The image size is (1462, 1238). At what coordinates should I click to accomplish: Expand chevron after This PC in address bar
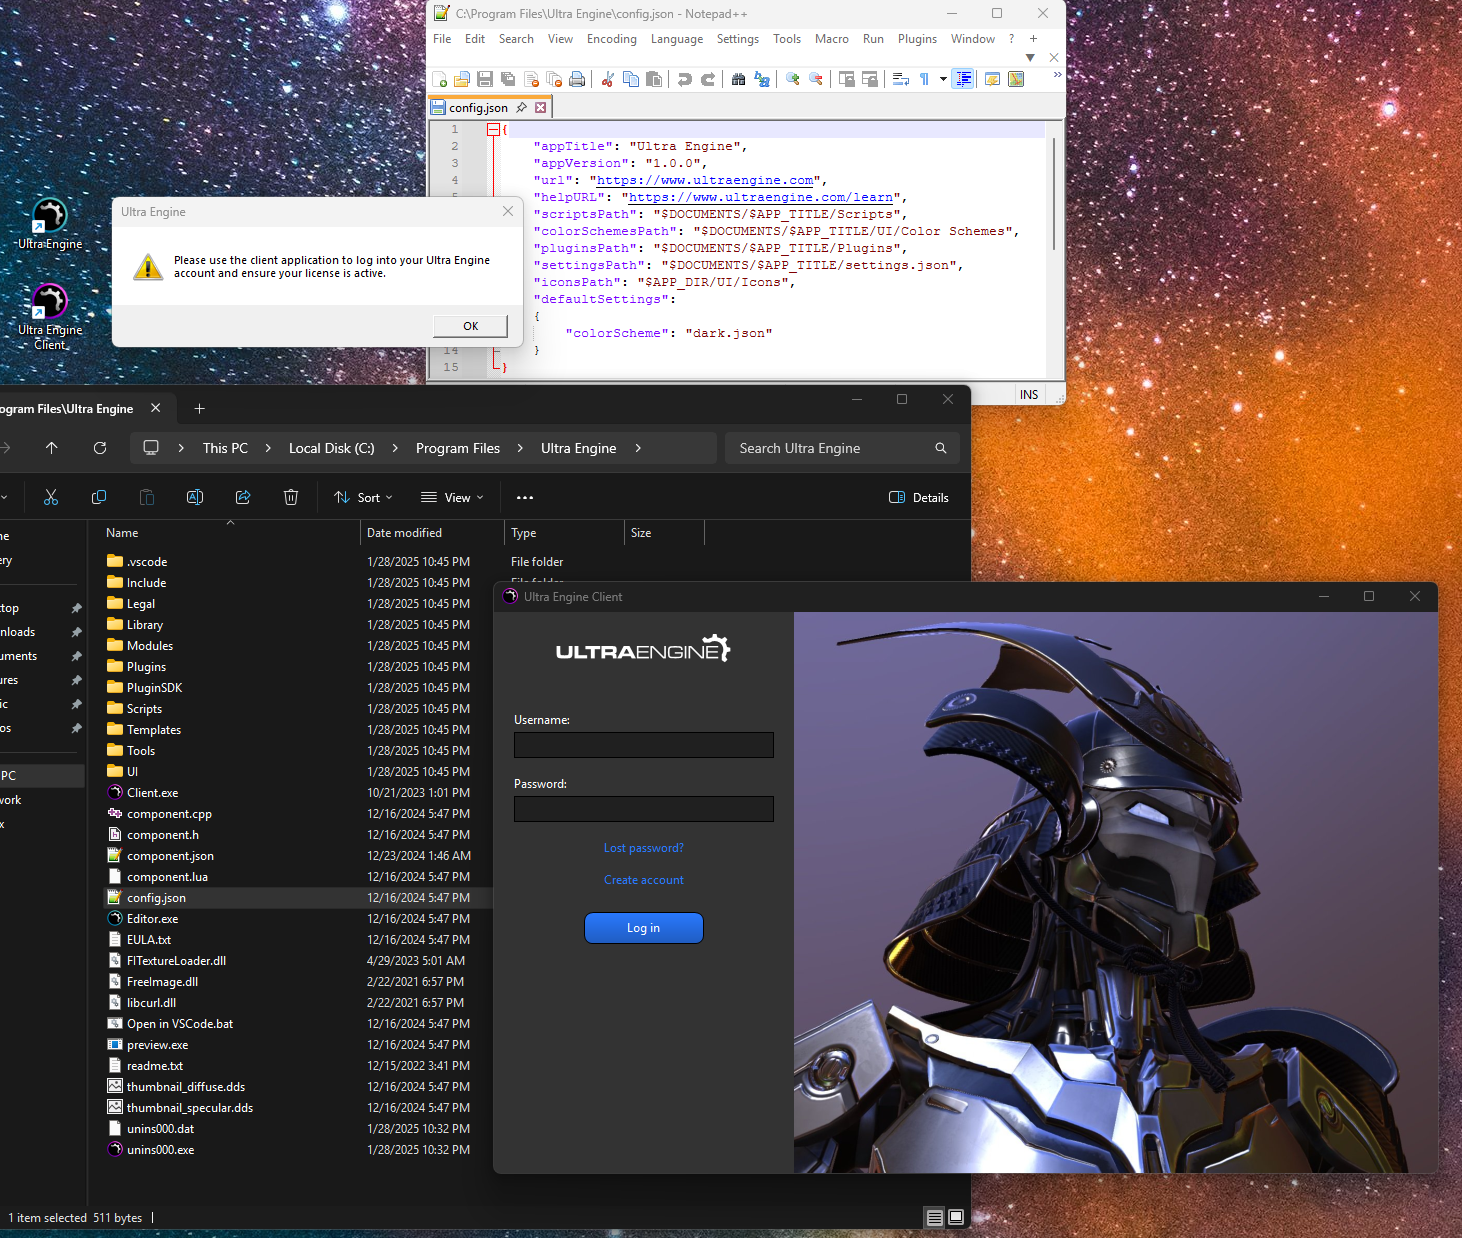268,448
